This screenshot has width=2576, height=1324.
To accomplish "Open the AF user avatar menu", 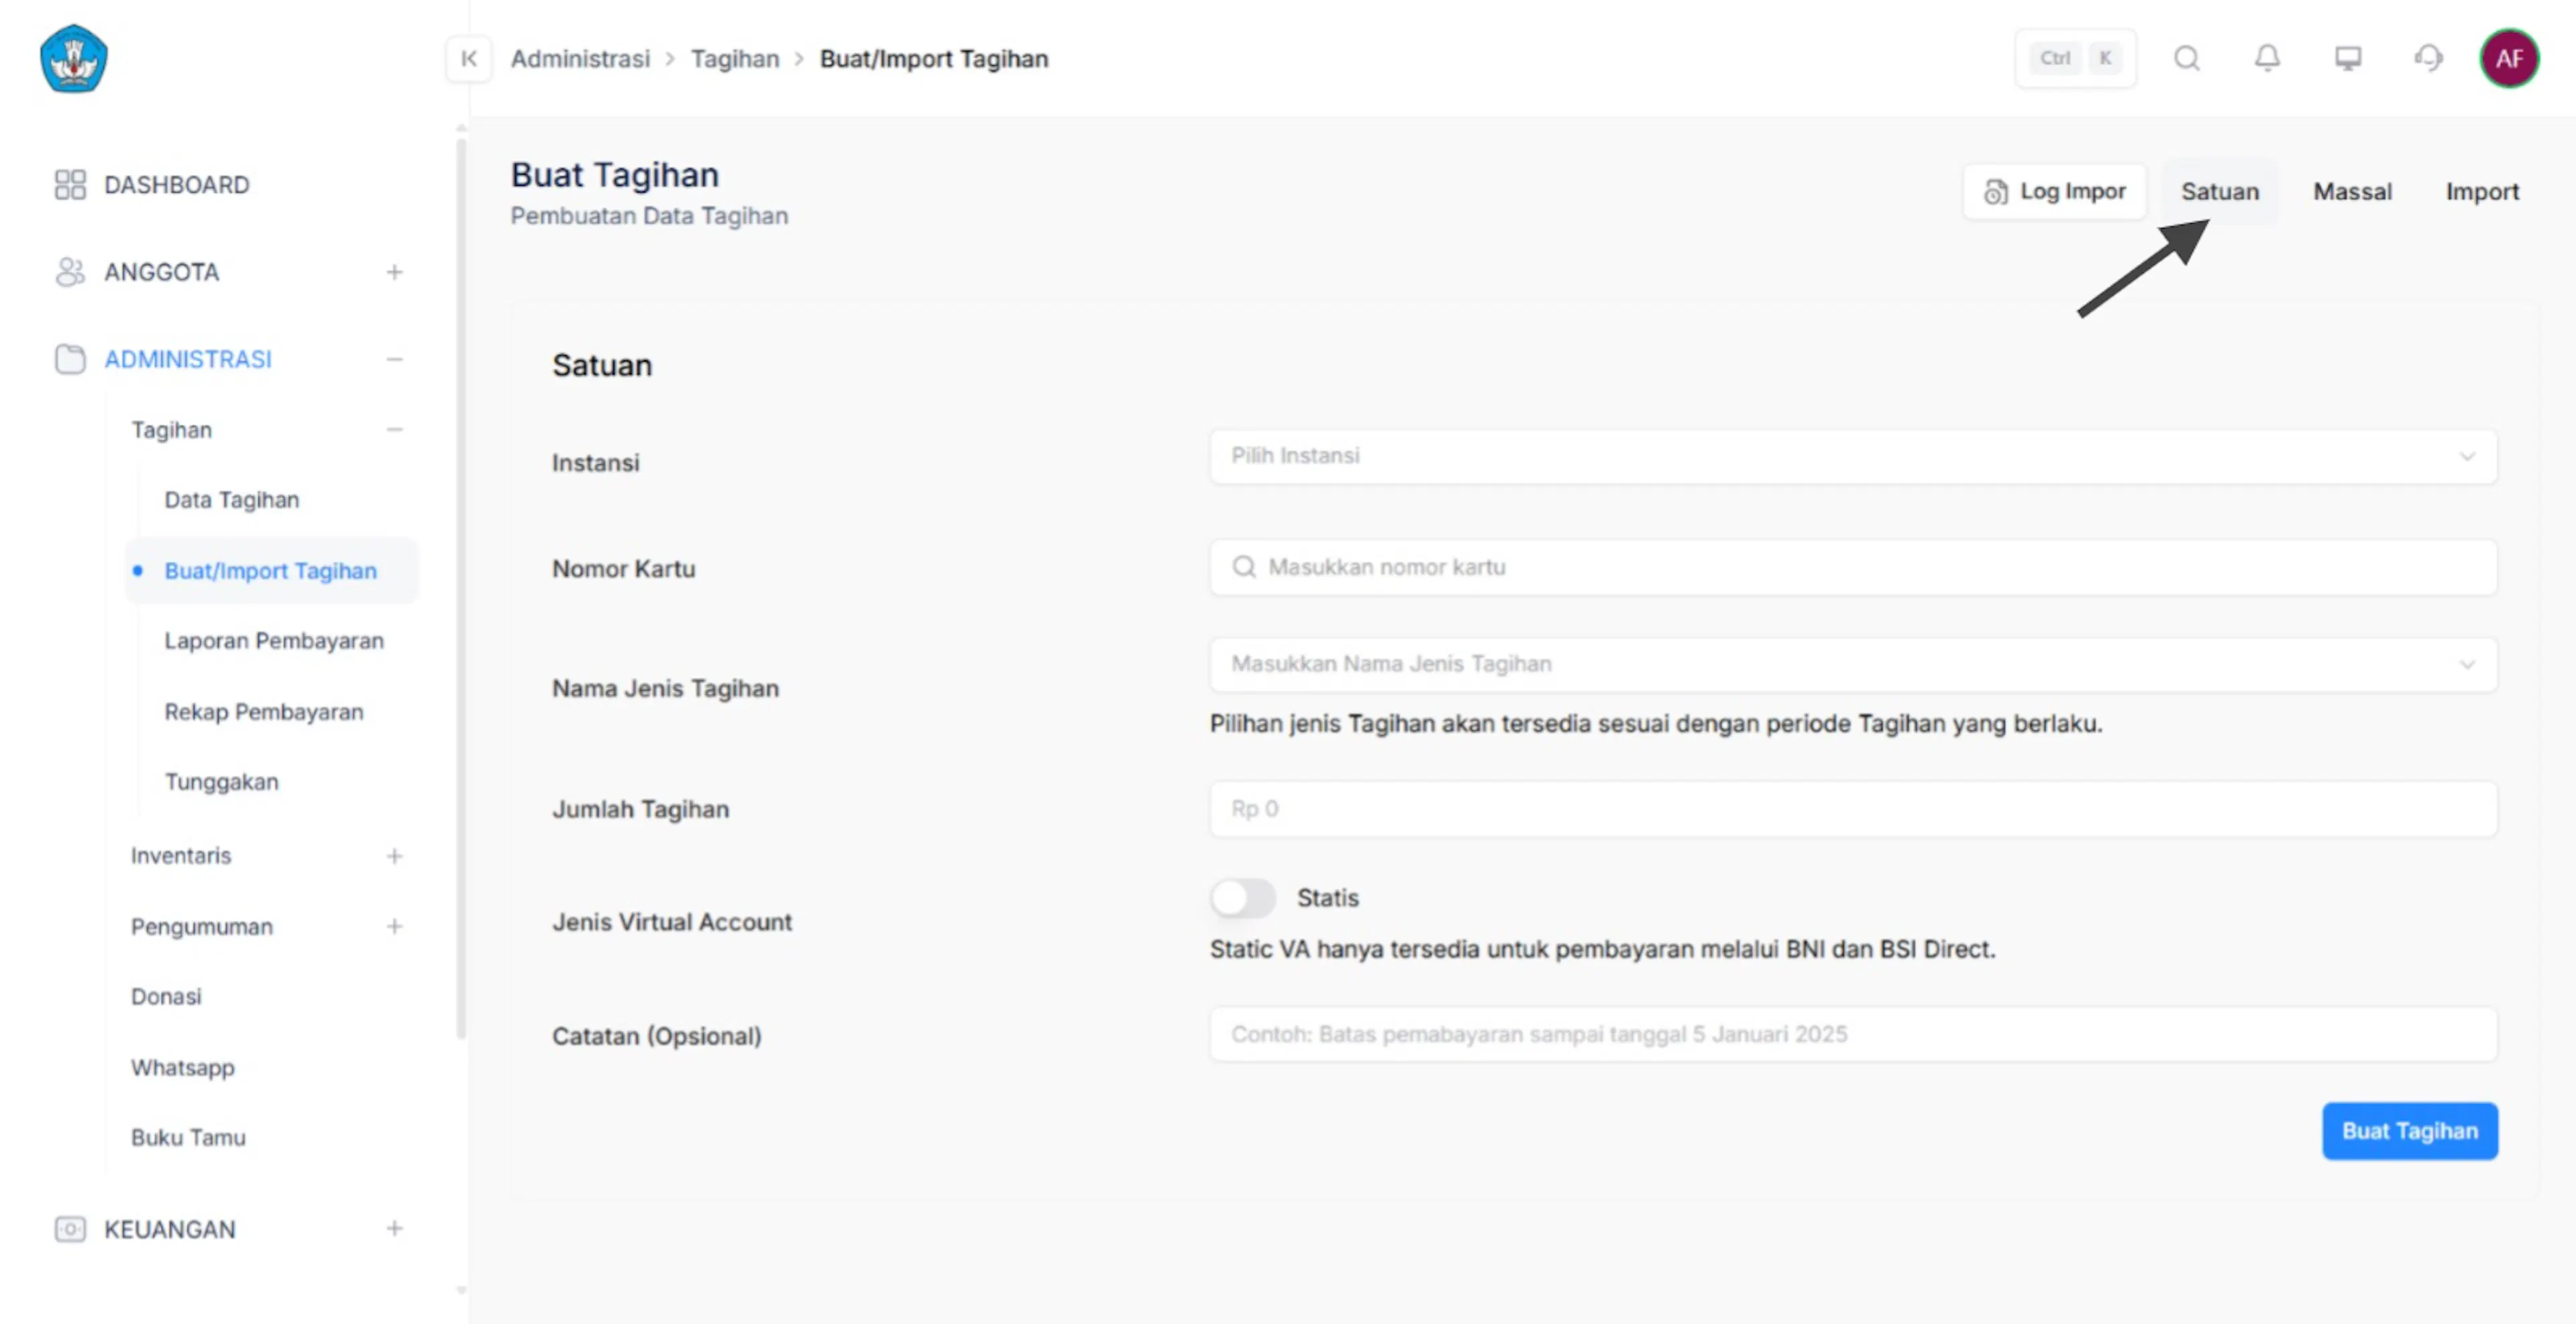I will [x=2509, y=59].
